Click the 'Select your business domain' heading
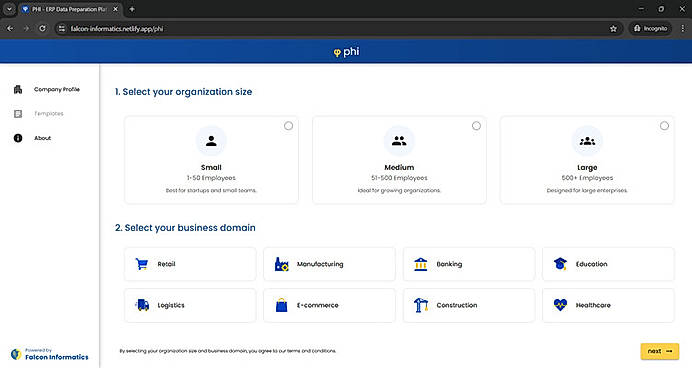692x368 pixels. pos(185,228)
